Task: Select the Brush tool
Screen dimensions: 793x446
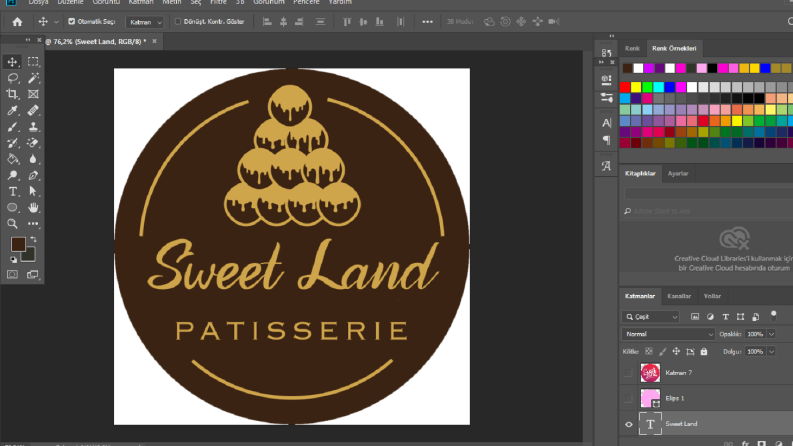Action: [x=12, y=126]
